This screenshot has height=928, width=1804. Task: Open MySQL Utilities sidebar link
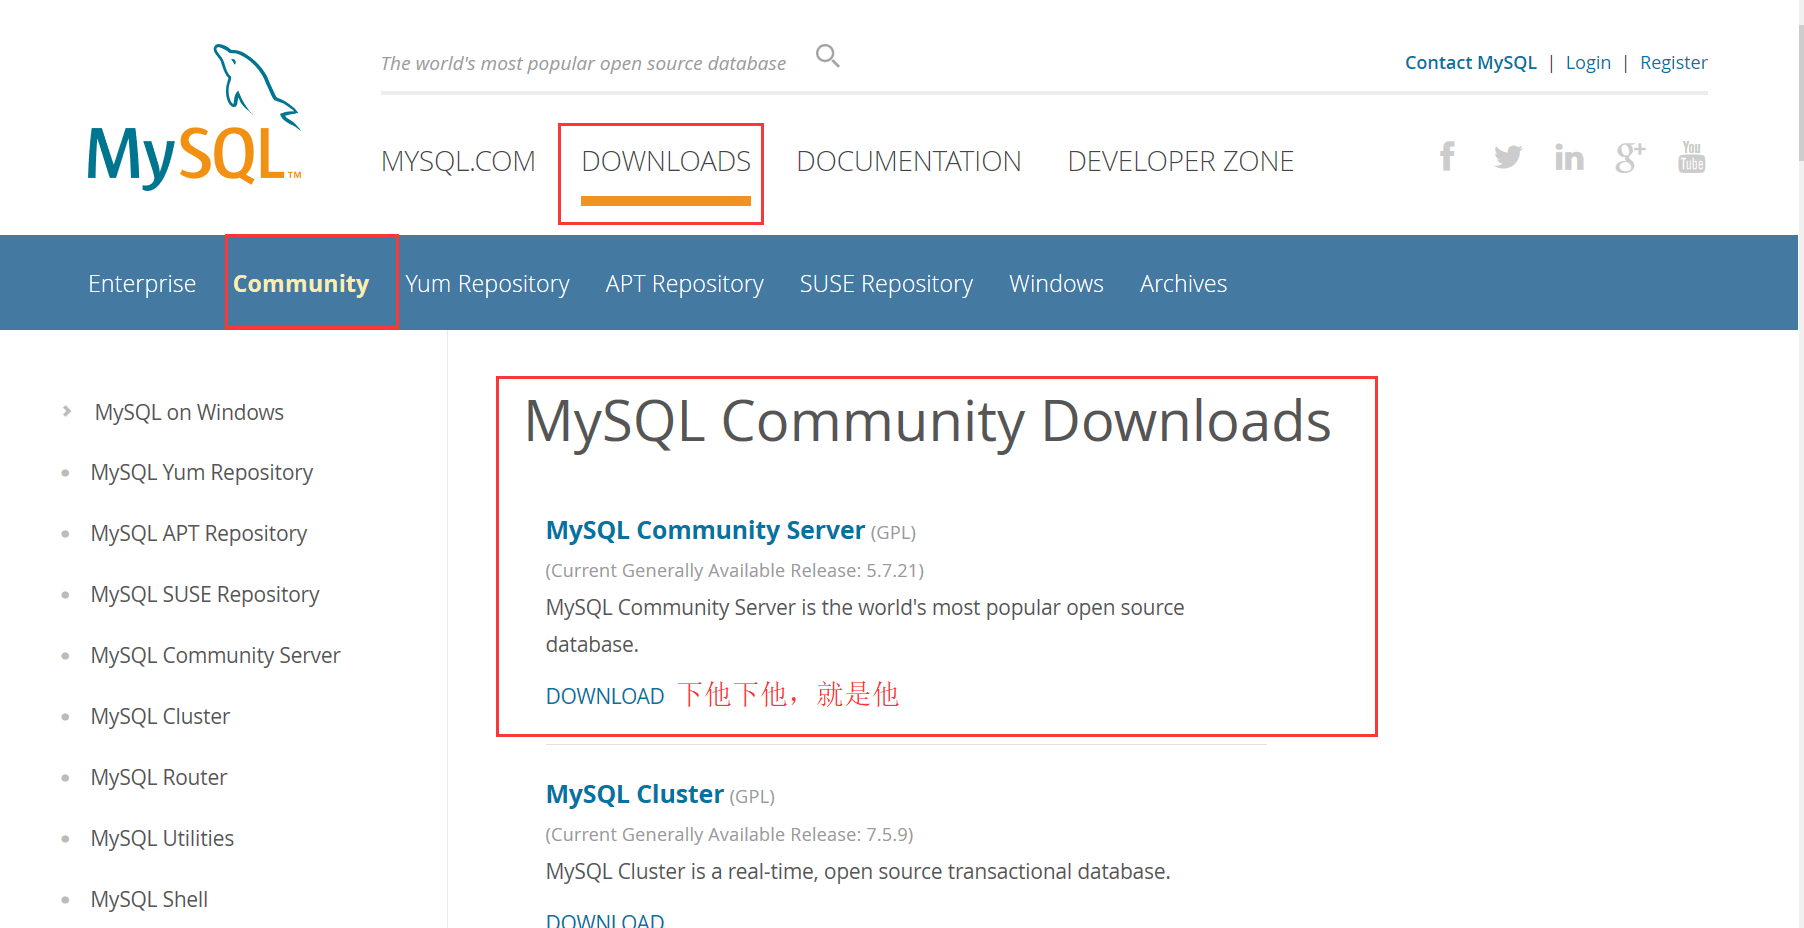(x=162, y=838)
